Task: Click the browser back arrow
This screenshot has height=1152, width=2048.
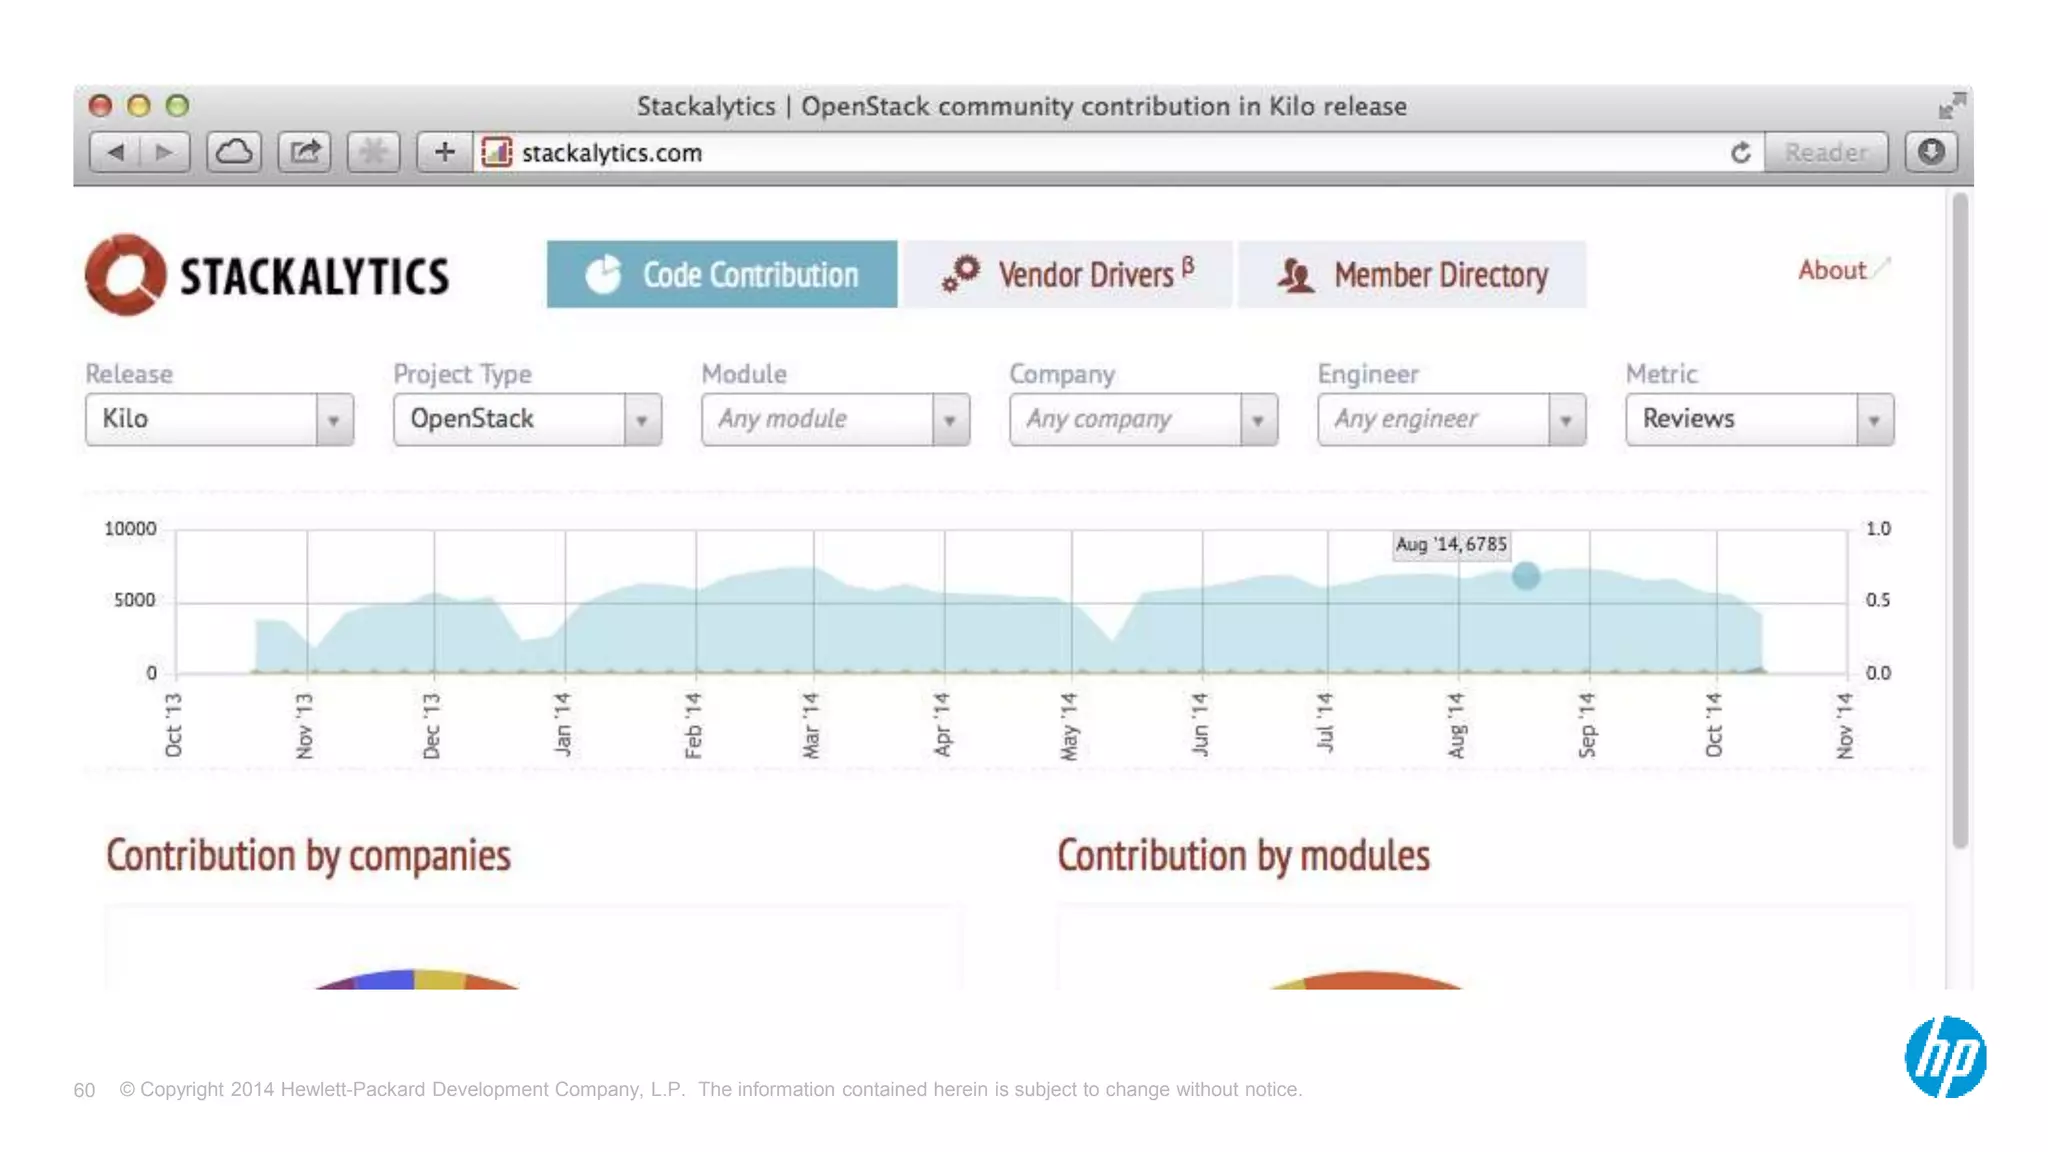Action: click(x=116, y=152)
